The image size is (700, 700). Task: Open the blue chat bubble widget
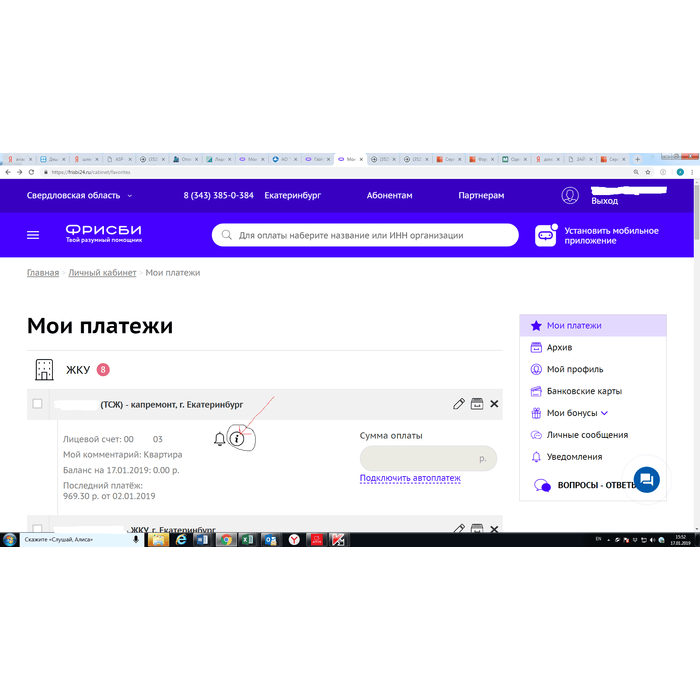pyautogui.click(x=645, y=480)
